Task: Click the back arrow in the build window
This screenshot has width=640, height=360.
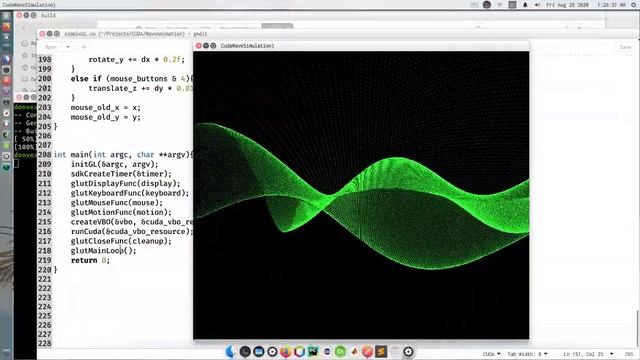Action: coord(24,29)
